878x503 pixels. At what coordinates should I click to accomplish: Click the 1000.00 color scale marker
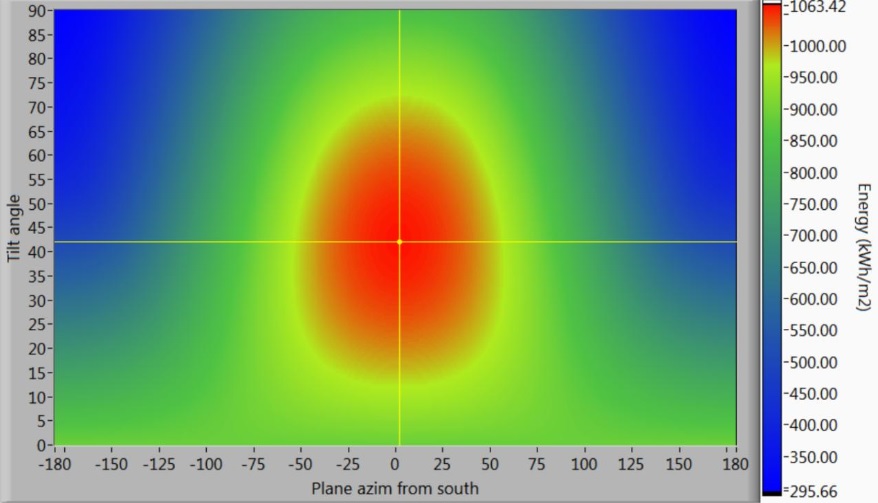(818, 46)
